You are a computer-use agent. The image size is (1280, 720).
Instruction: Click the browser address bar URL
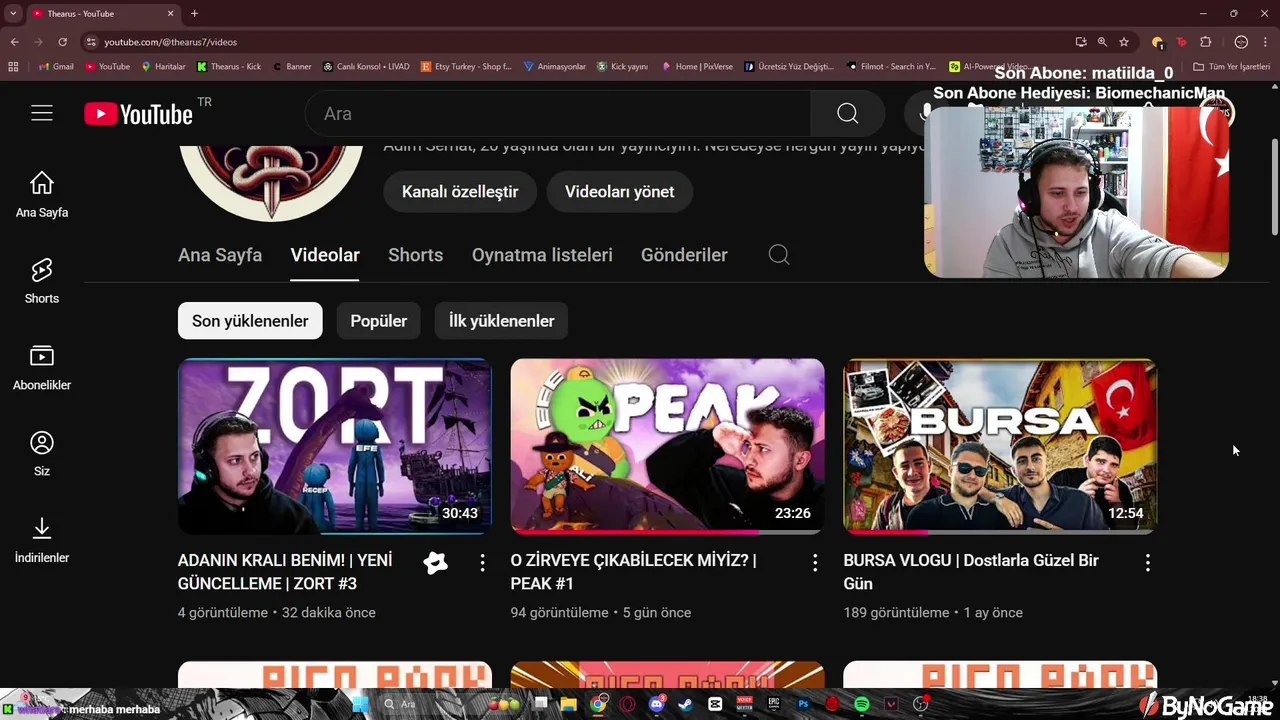[x=170, y=42]
